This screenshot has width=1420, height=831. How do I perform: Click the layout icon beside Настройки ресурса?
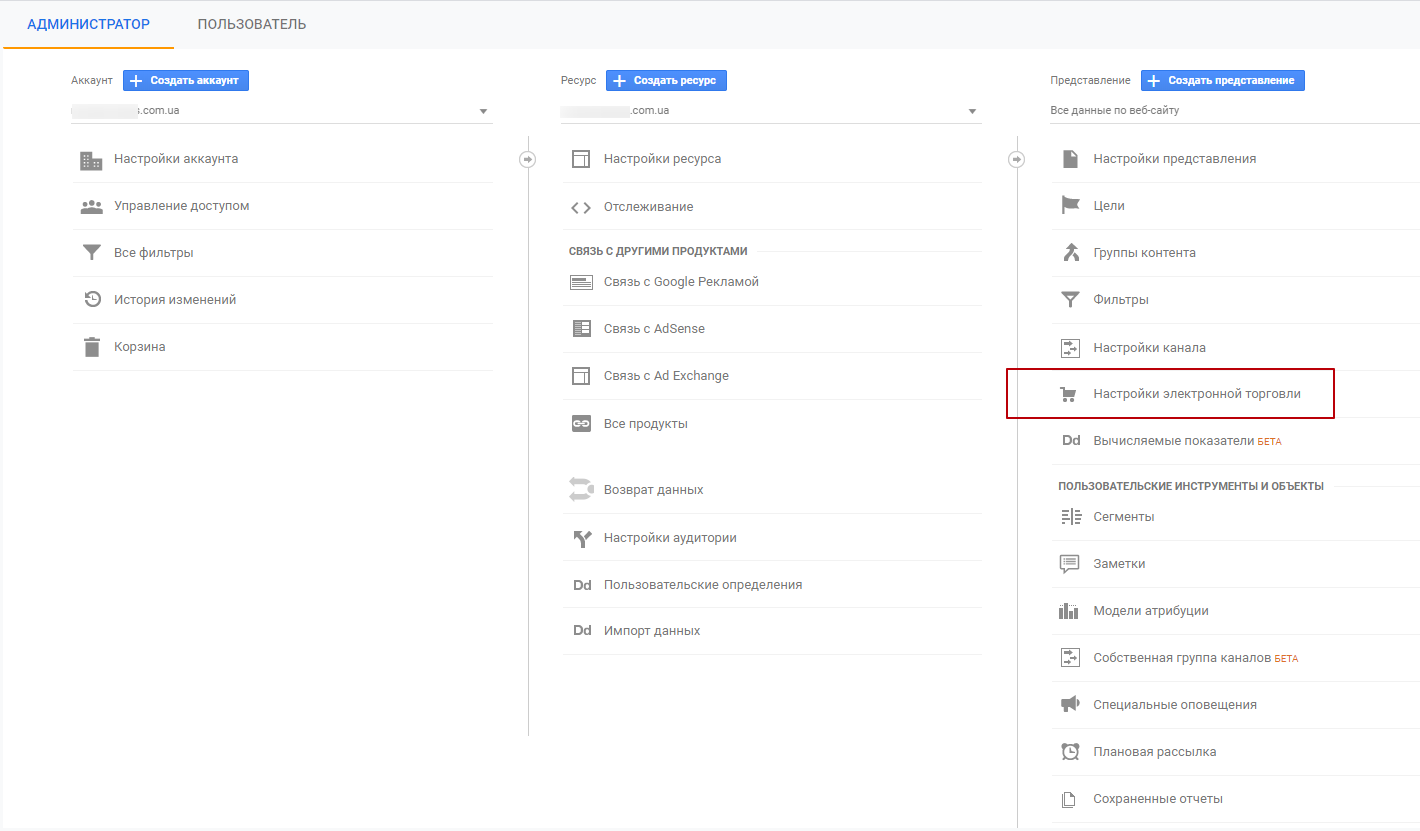(x=581, y=159)
